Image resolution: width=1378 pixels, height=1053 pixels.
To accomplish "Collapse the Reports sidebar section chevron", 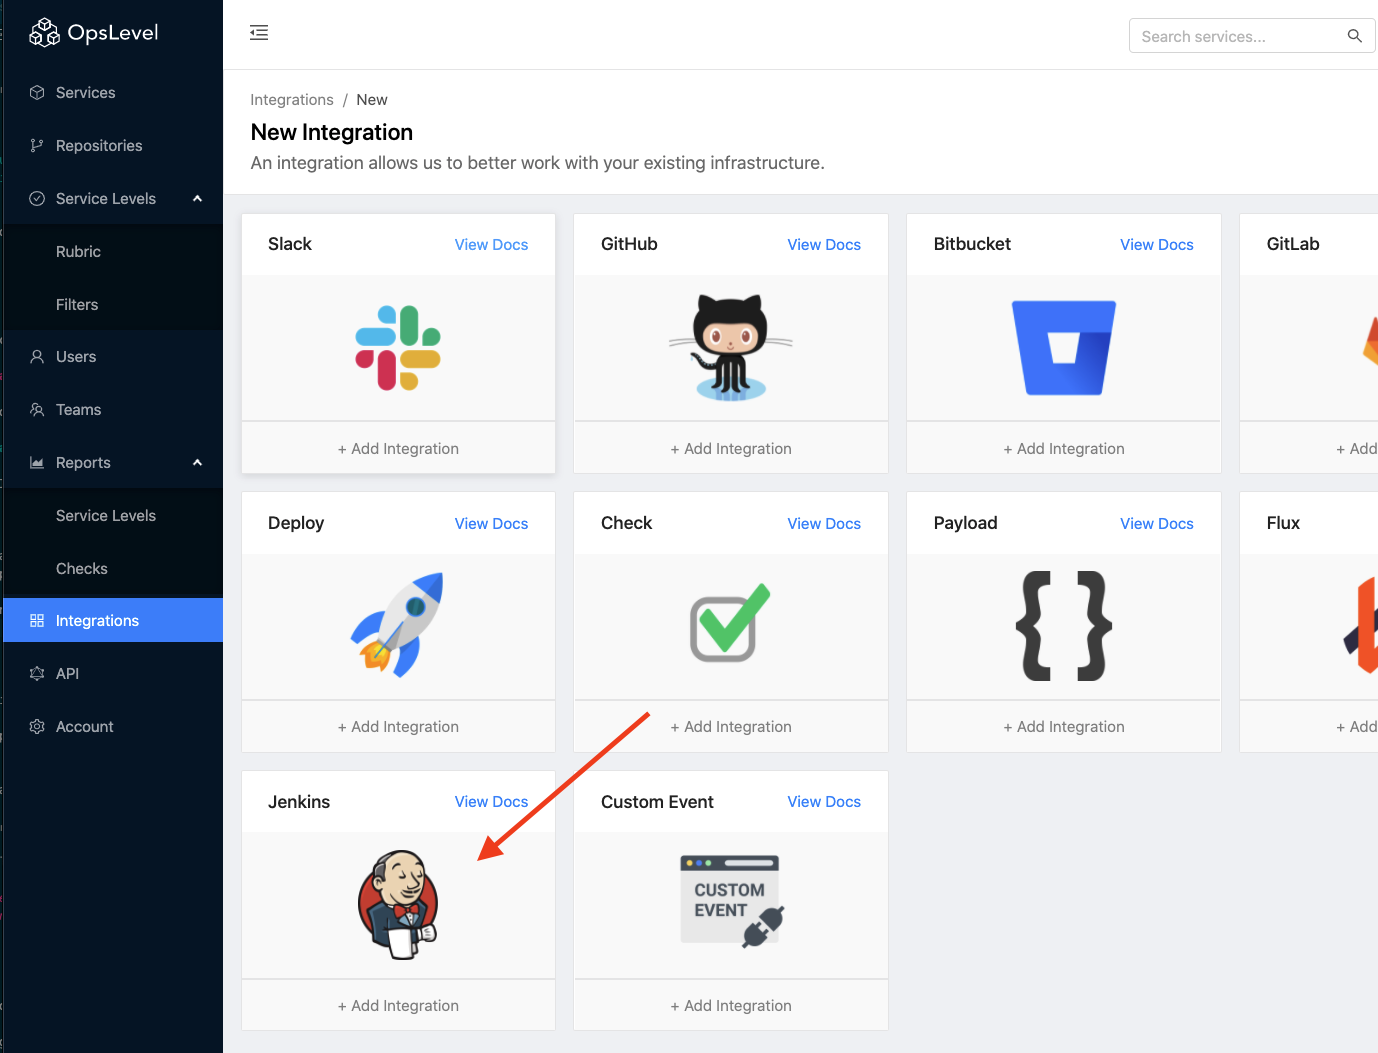I will tap(198, 463).
